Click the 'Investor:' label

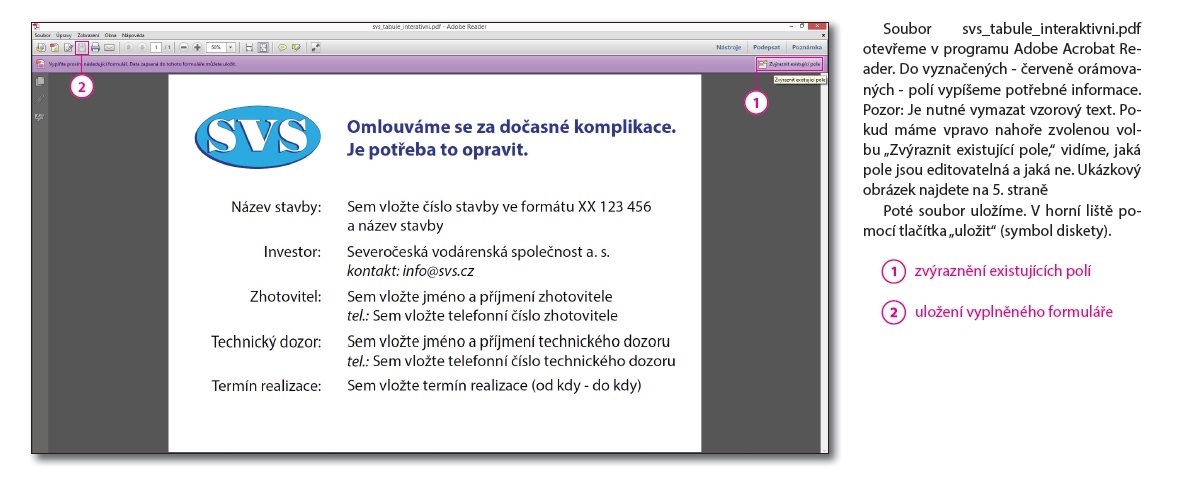[x=292, y=251]
